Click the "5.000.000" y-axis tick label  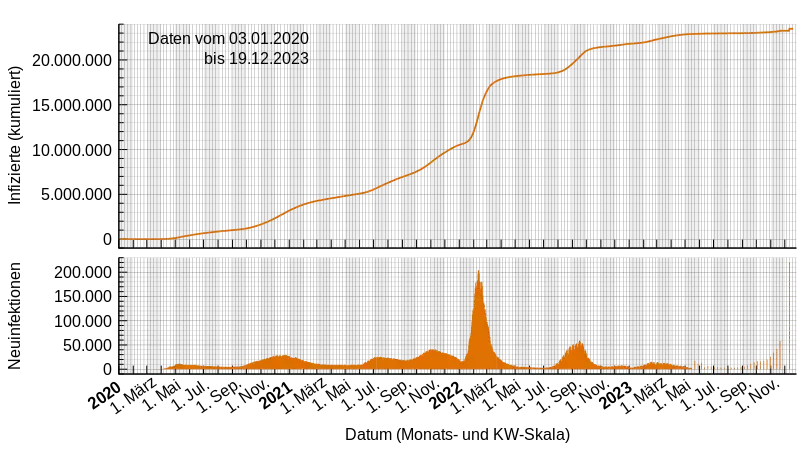77,195
